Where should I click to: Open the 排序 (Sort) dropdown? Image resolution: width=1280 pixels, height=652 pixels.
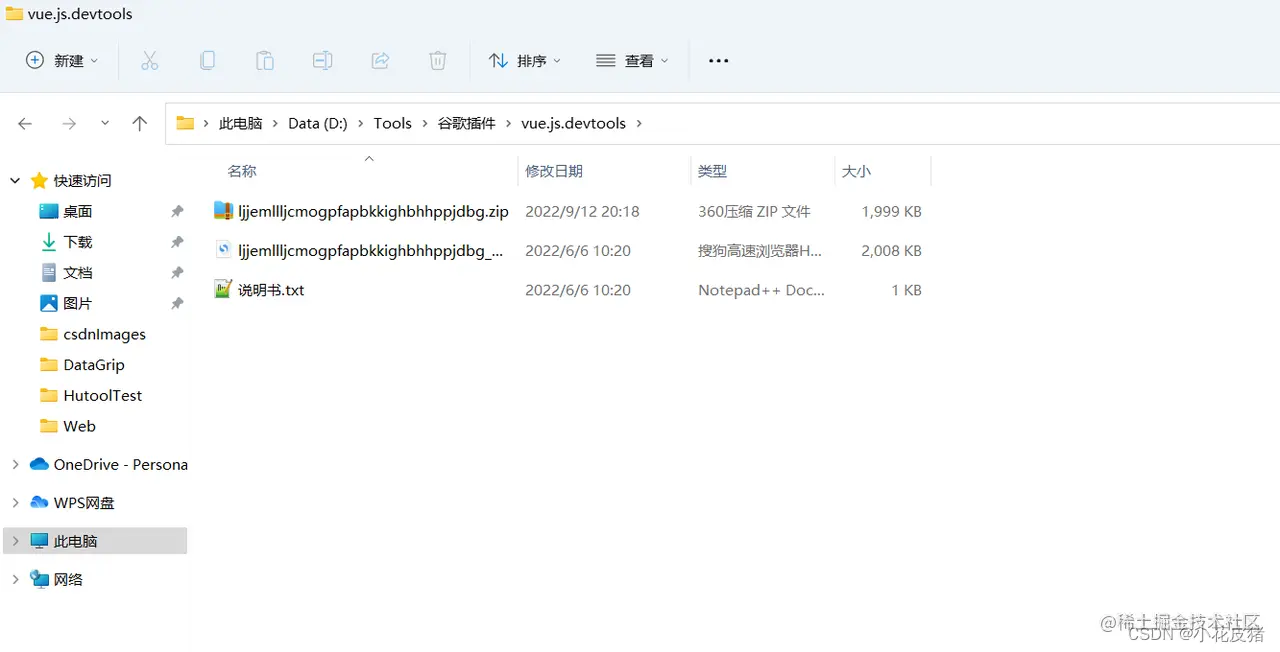click(x=524, y=60)
